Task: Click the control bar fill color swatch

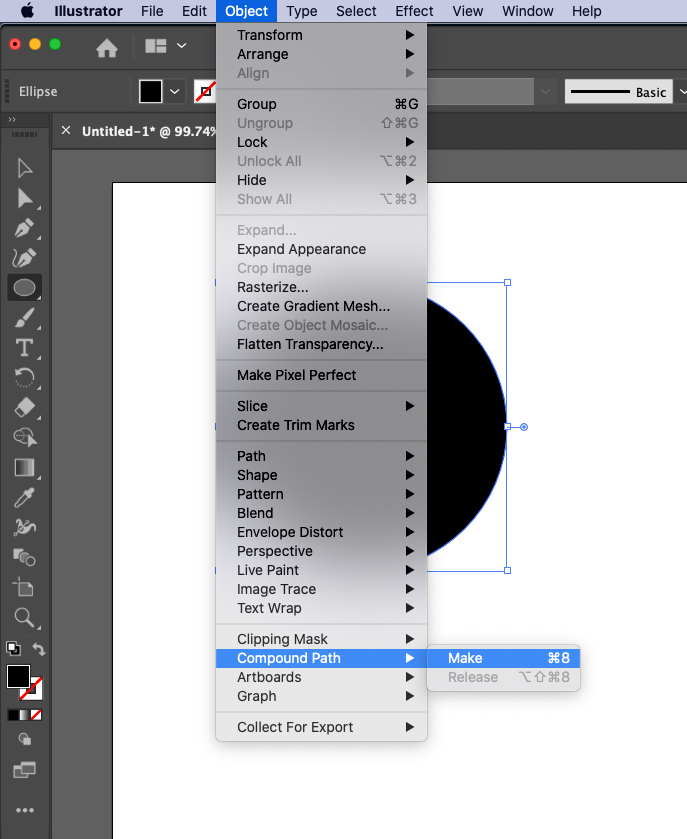Action: (x=150, y=91)
